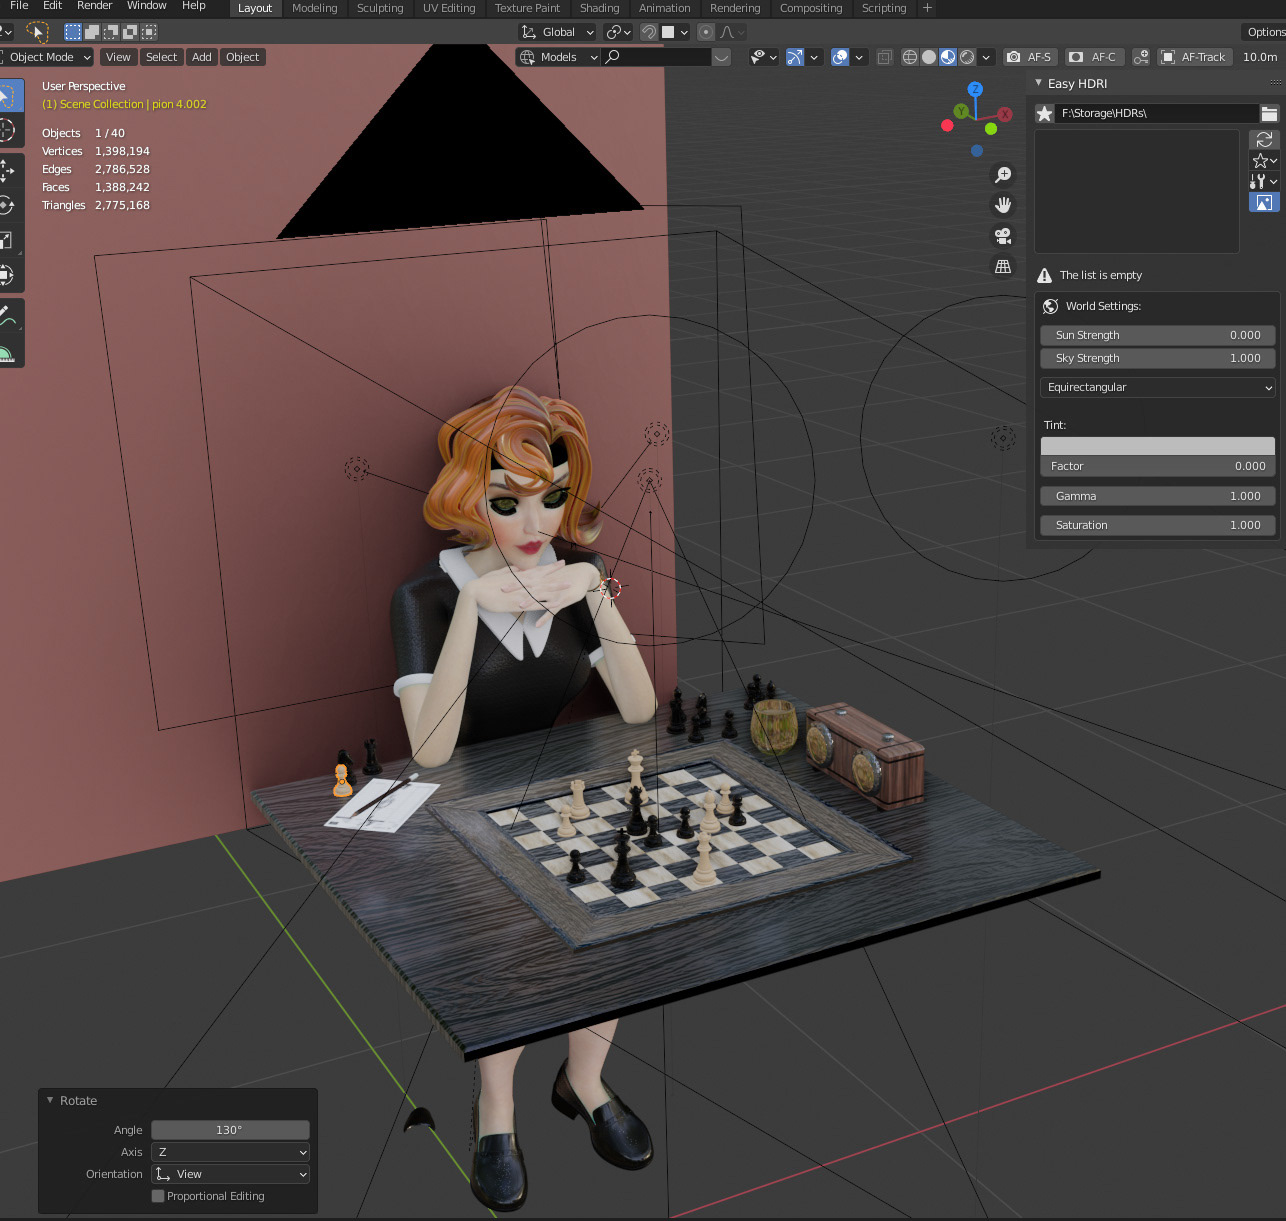Click the AF-Track button

point(1194,57)
